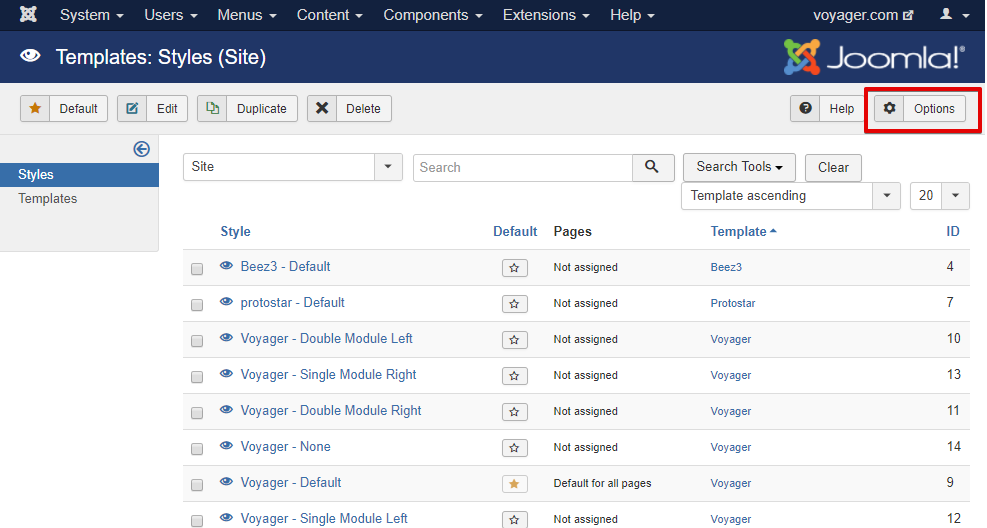This screenshot has width=987, height=528.
Task: Open the System menu
Action: point(91,14)
